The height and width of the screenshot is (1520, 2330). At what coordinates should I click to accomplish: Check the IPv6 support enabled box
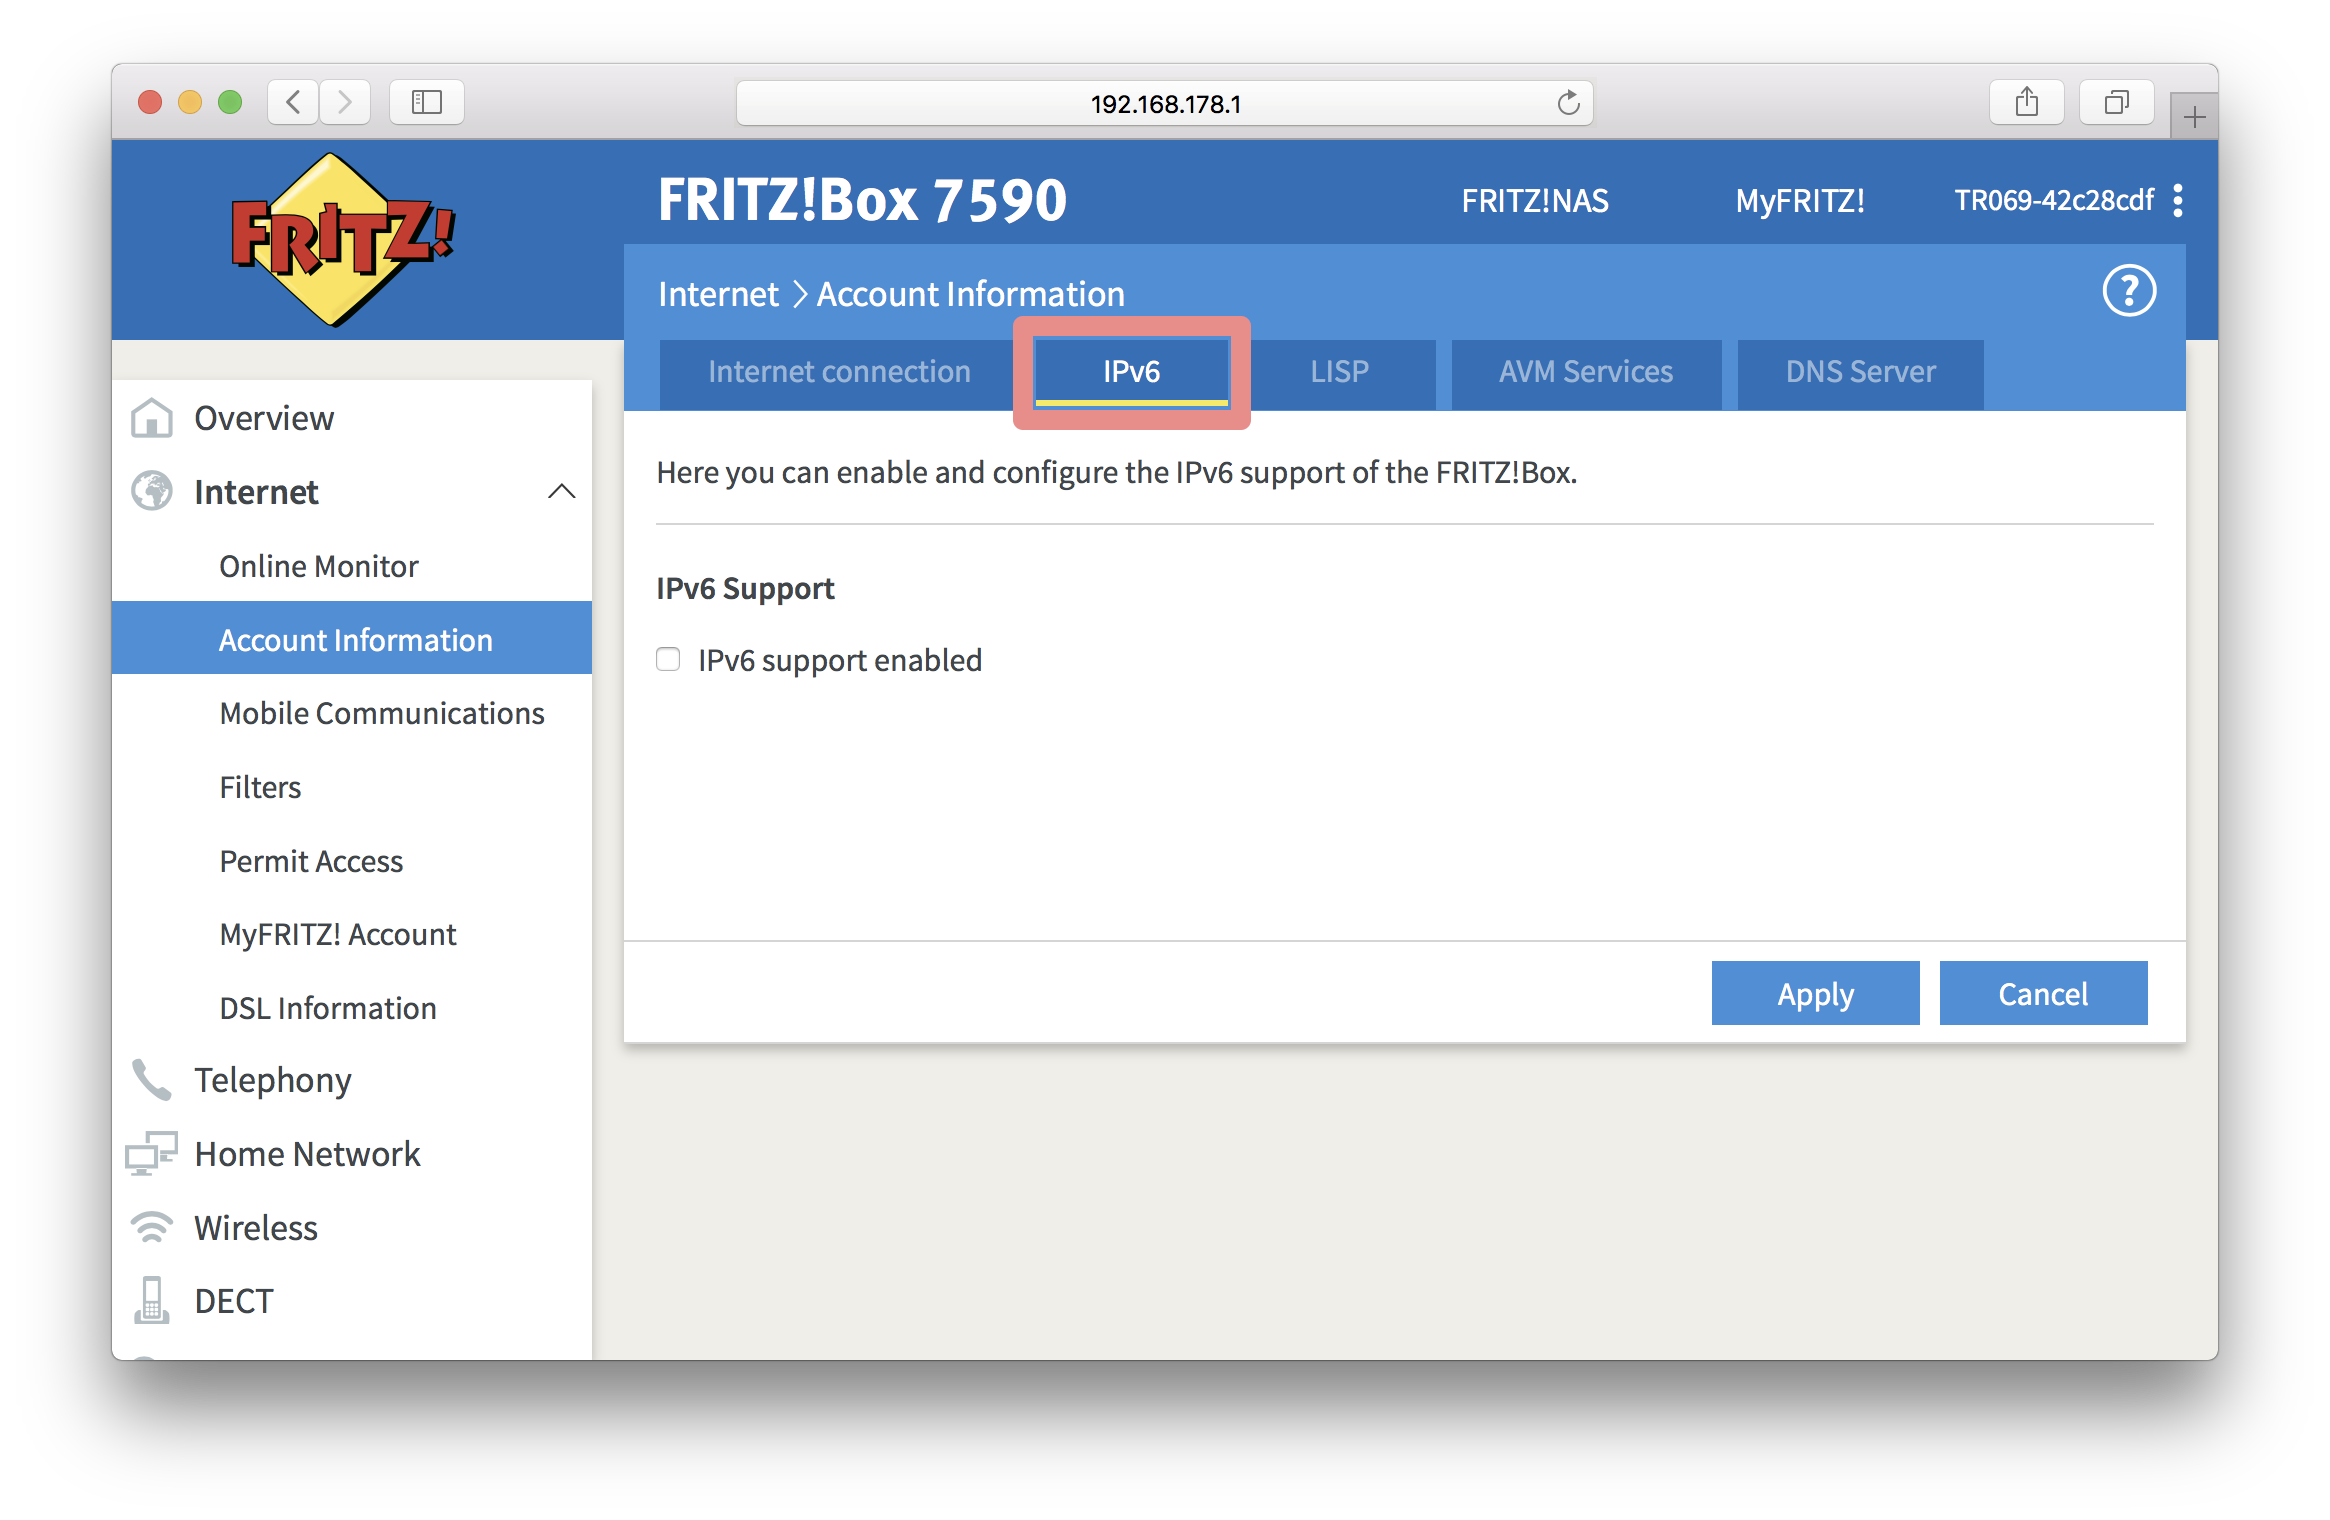pyautogui.click(x=667, y=659)
